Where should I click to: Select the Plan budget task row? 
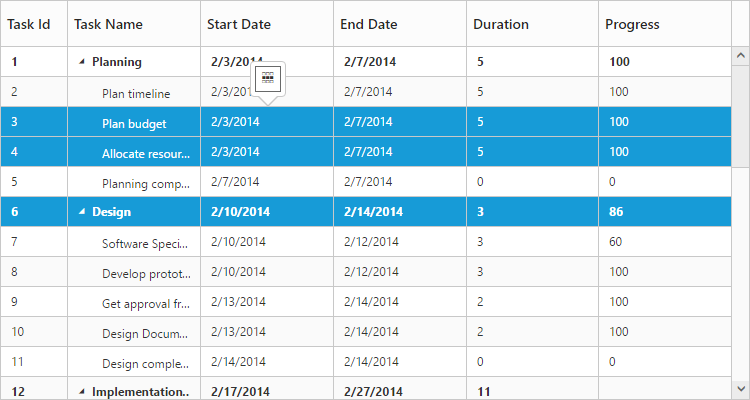pos(134,123)
